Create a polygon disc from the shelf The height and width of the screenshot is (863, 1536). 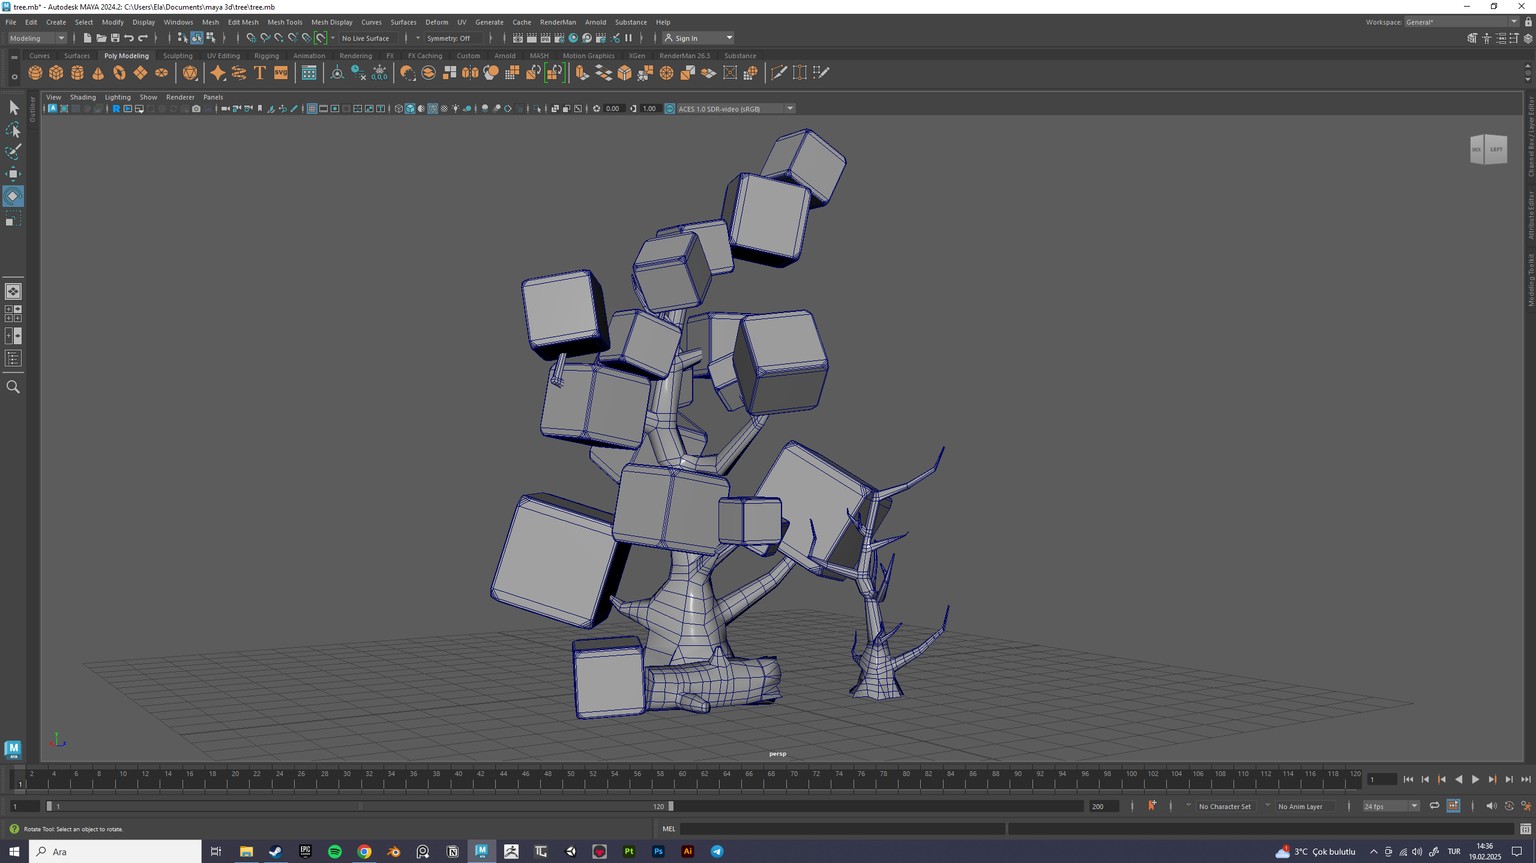coord(161,73)
